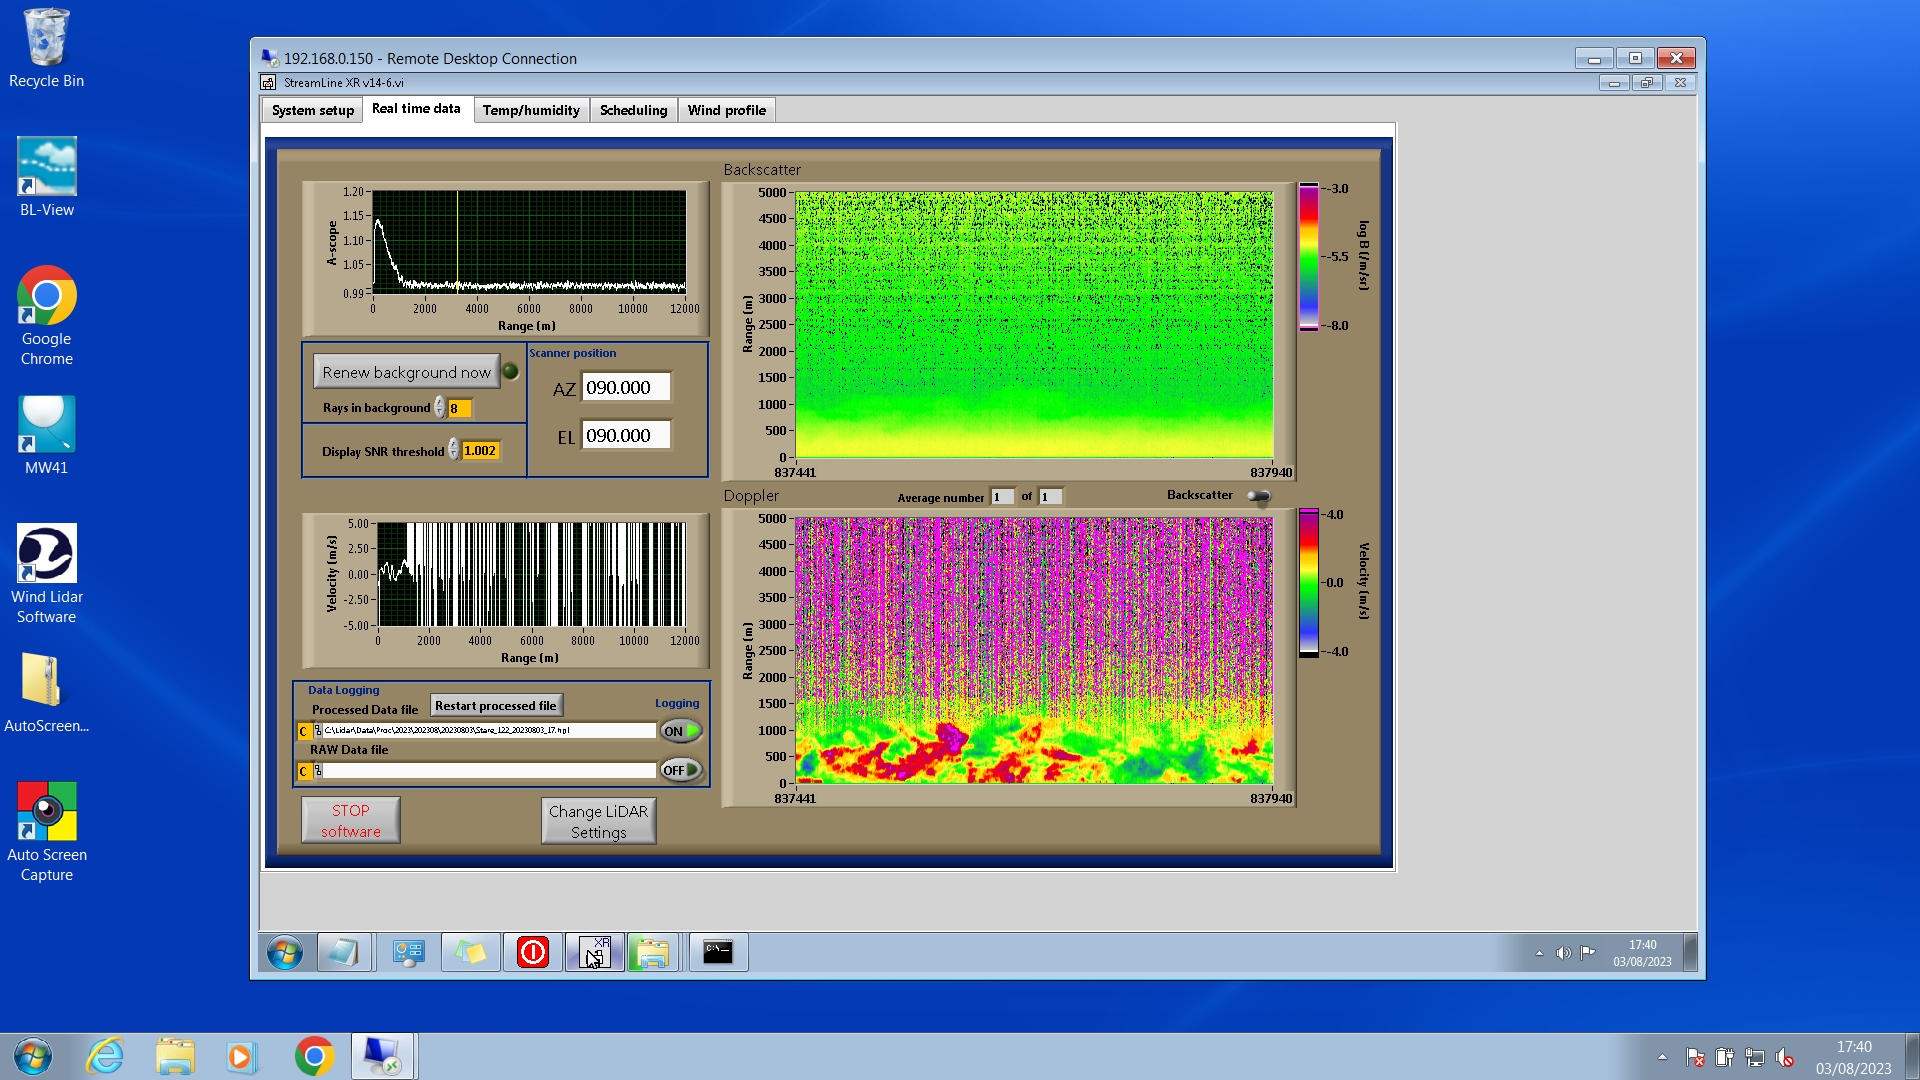Click red power icon in remote taskbar
1920x1080 pixels.
point(532,952)
